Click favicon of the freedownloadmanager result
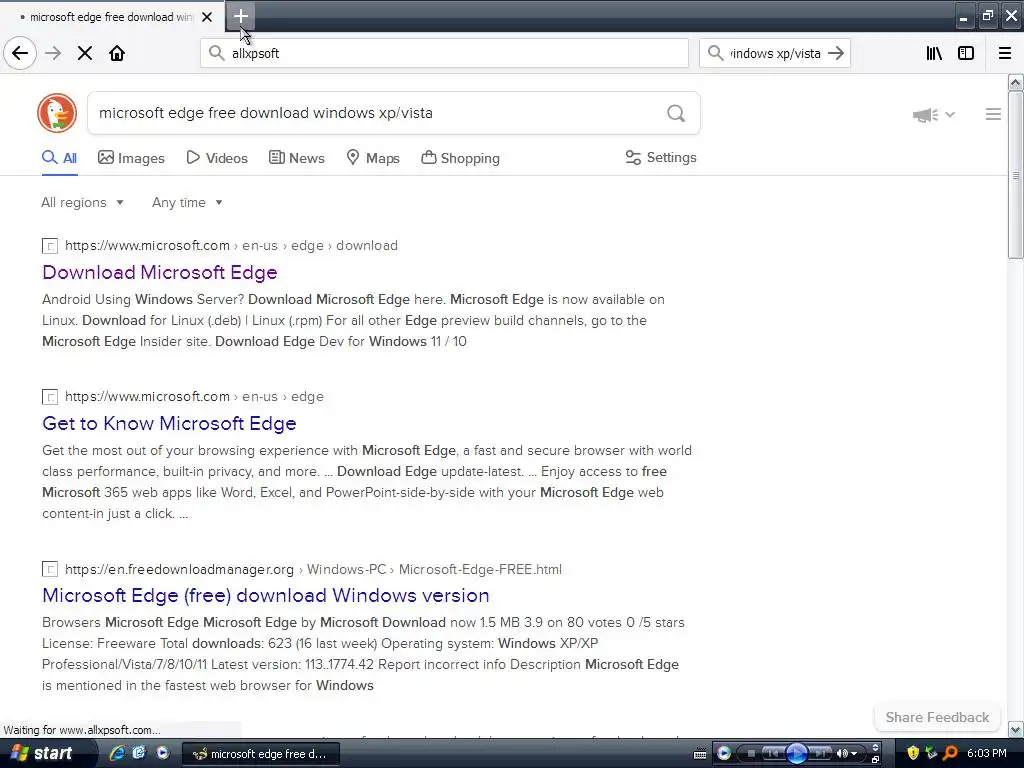 coord(50,569)
